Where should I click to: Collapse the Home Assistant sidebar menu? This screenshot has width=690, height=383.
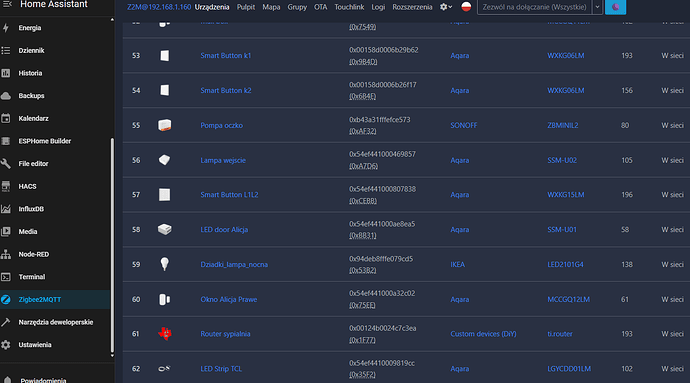7,4
